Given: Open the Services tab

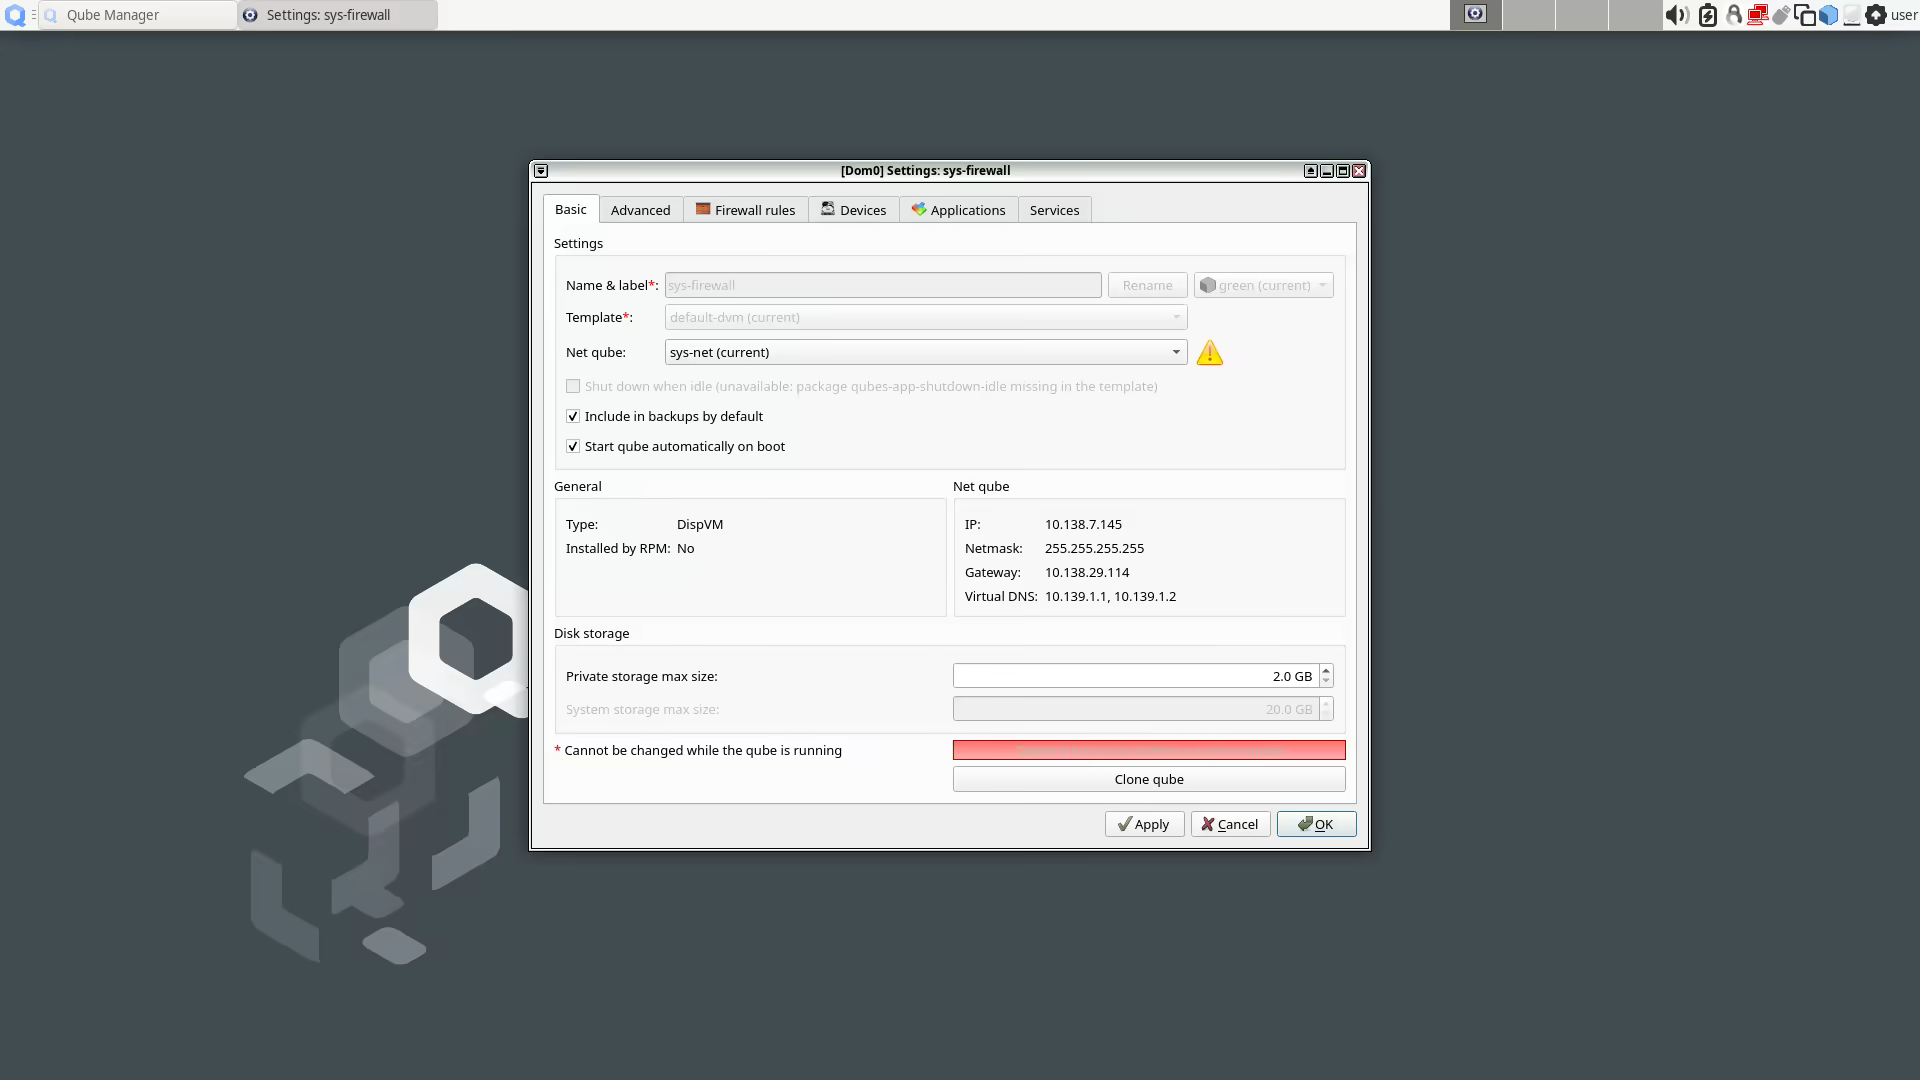Looking at the screenshot, I should pyautogui.click(x=1055, y=210).
